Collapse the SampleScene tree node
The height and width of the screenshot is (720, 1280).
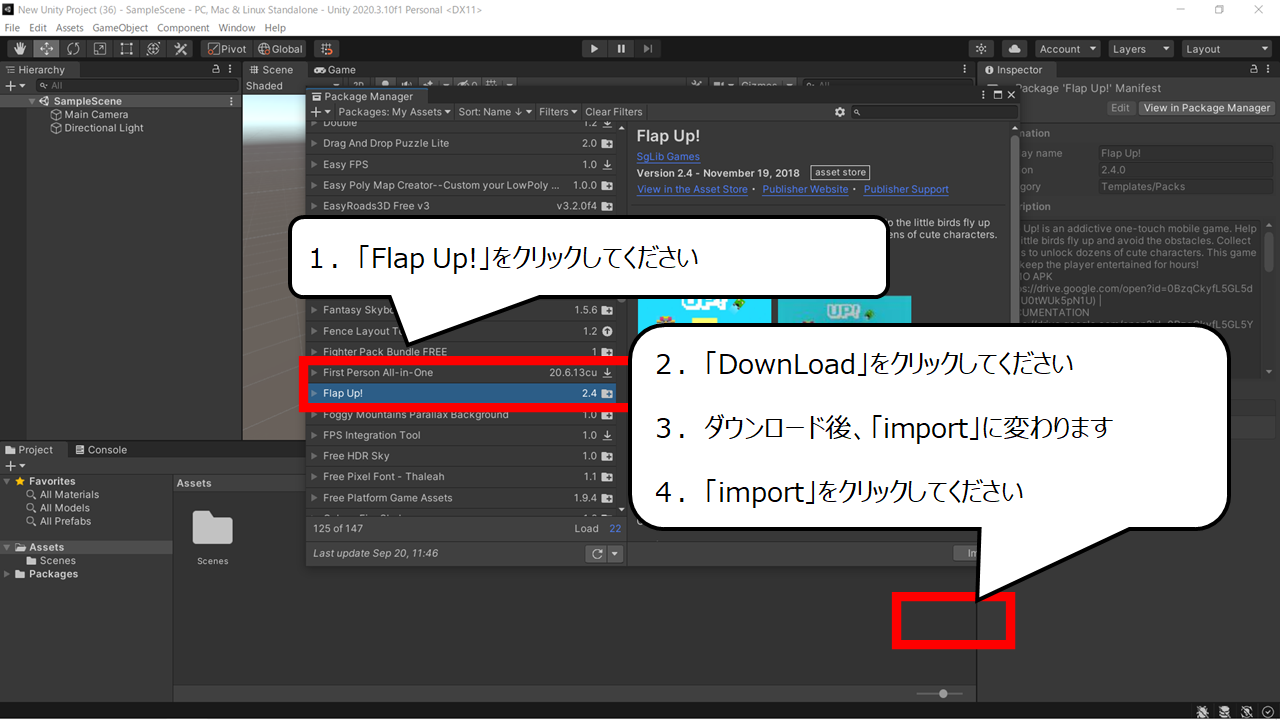33,102
